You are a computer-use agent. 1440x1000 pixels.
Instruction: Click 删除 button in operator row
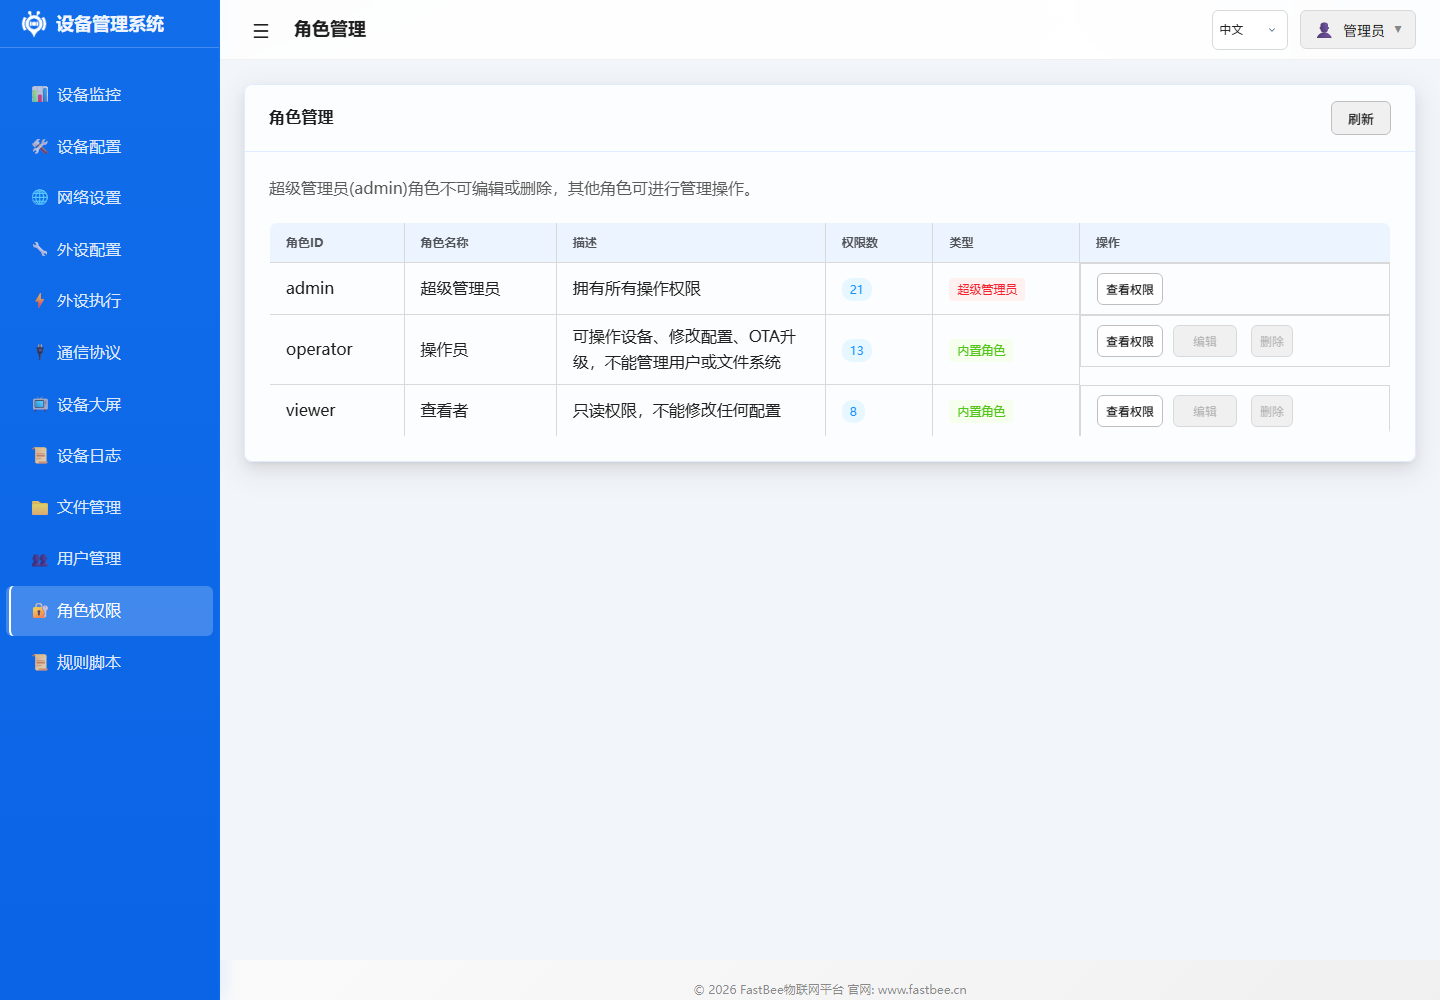pos(1271,341)
